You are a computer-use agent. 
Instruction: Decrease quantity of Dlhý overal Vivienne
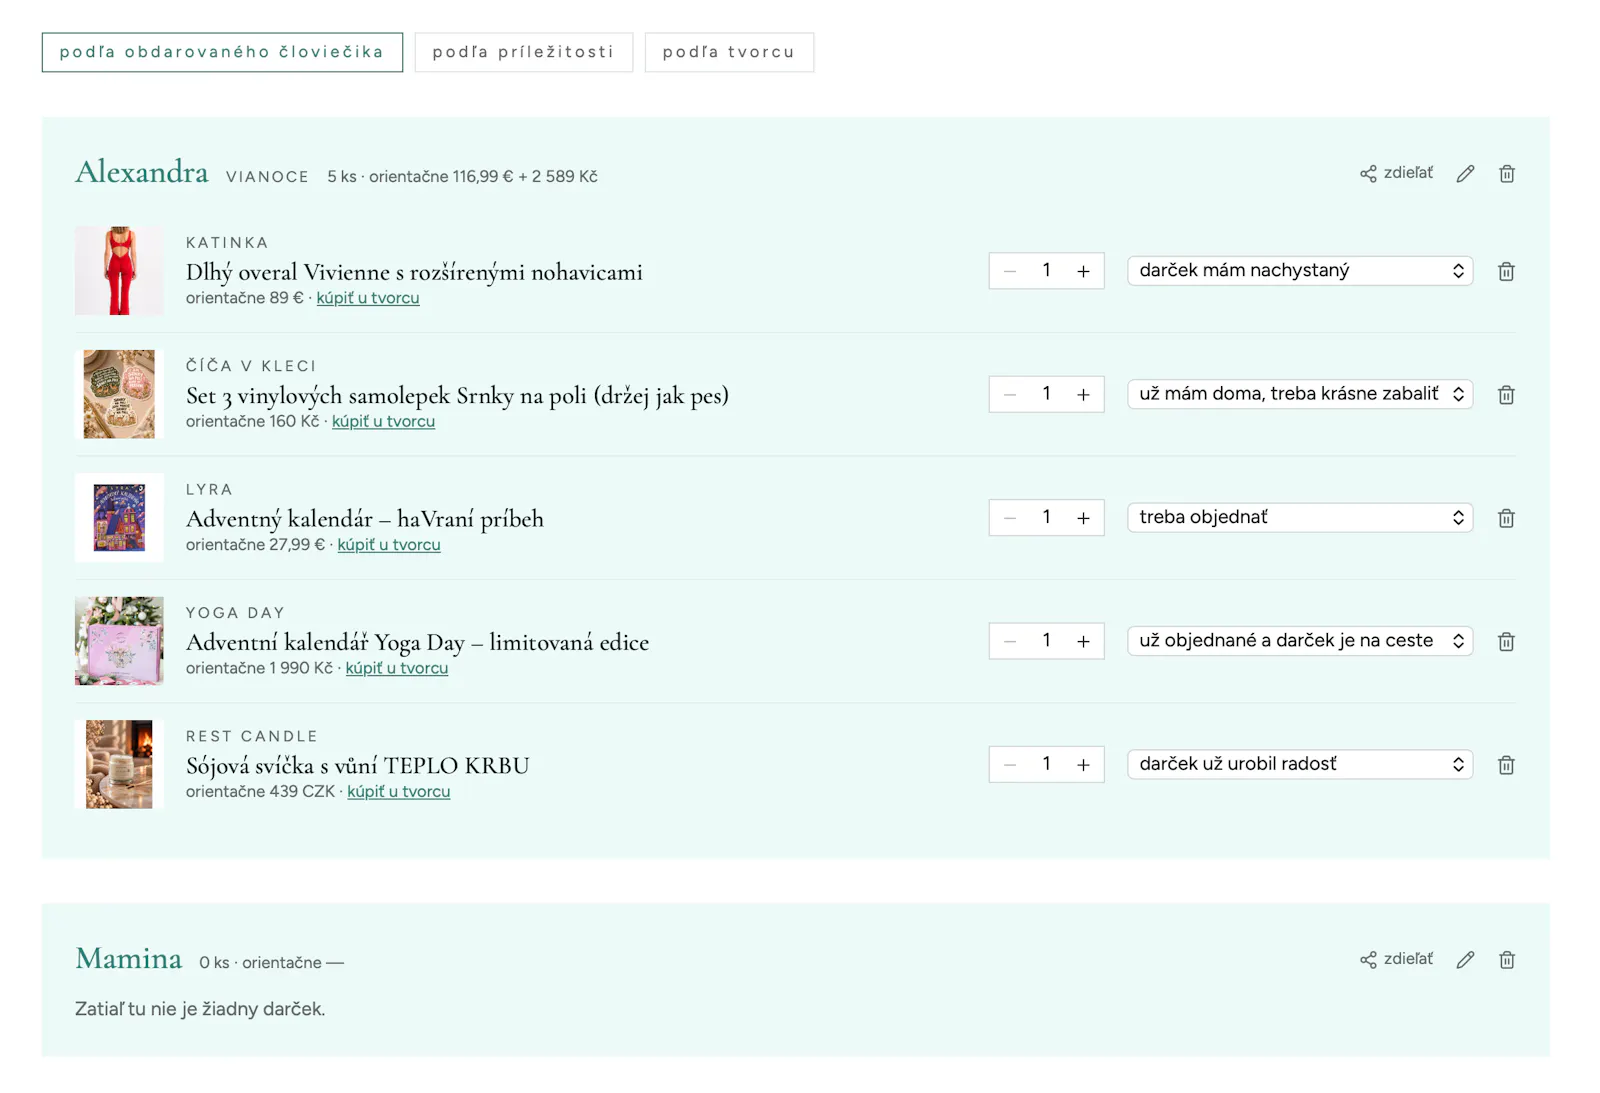(1010, 271)
